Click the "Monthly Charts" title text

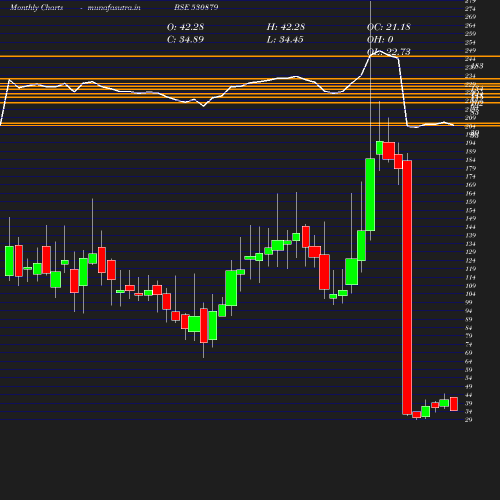pos(37,7)
